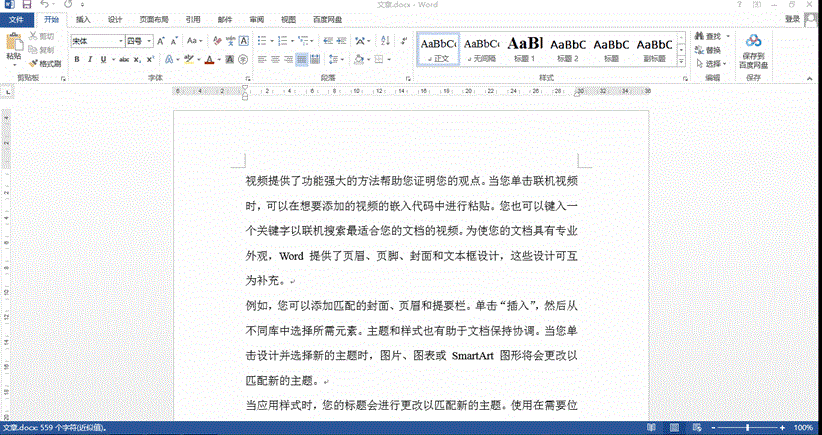This screenshot has width=822, height=435.
Task: Open the Page Layout (页面布局) tab
Action: [153, 19]
